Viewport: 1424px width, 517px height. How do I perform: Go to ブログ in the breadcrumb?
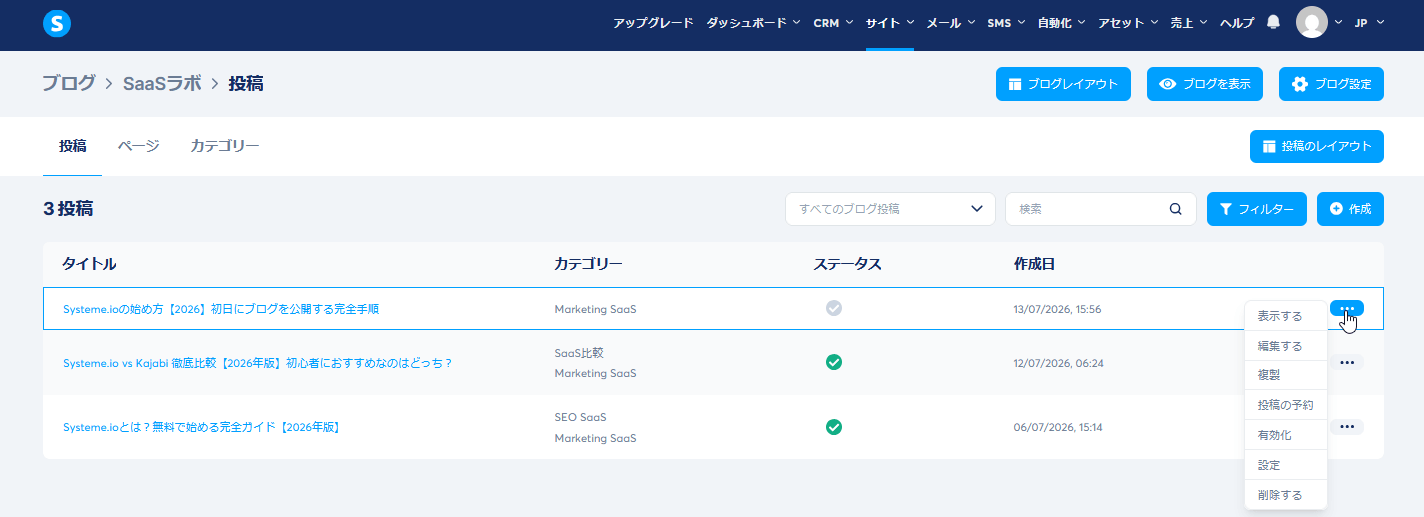point(69,84)
